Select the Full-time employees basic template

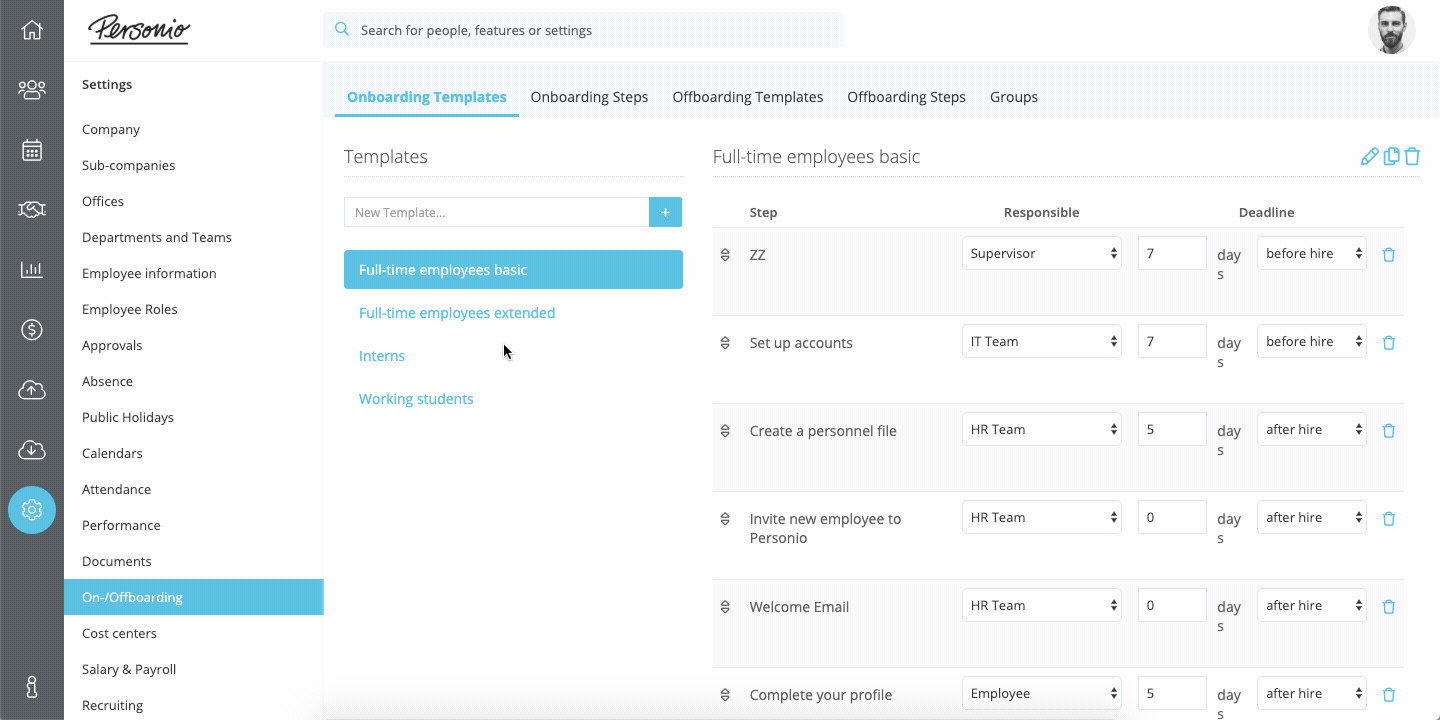pyautogui.click(x=513, y=270)
